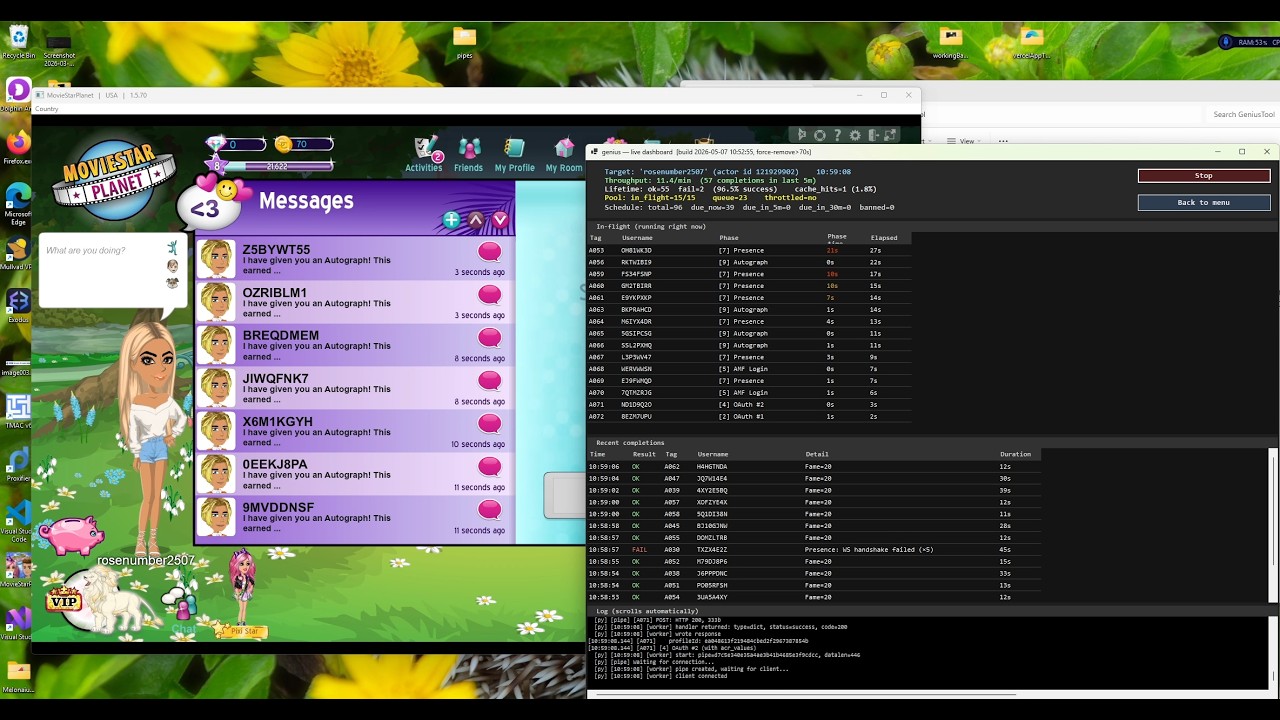Open Z5BYWT55 avatar thumbnail in messages
The width and height of the screenshot is (1280, 720).
tap(217, 259)
